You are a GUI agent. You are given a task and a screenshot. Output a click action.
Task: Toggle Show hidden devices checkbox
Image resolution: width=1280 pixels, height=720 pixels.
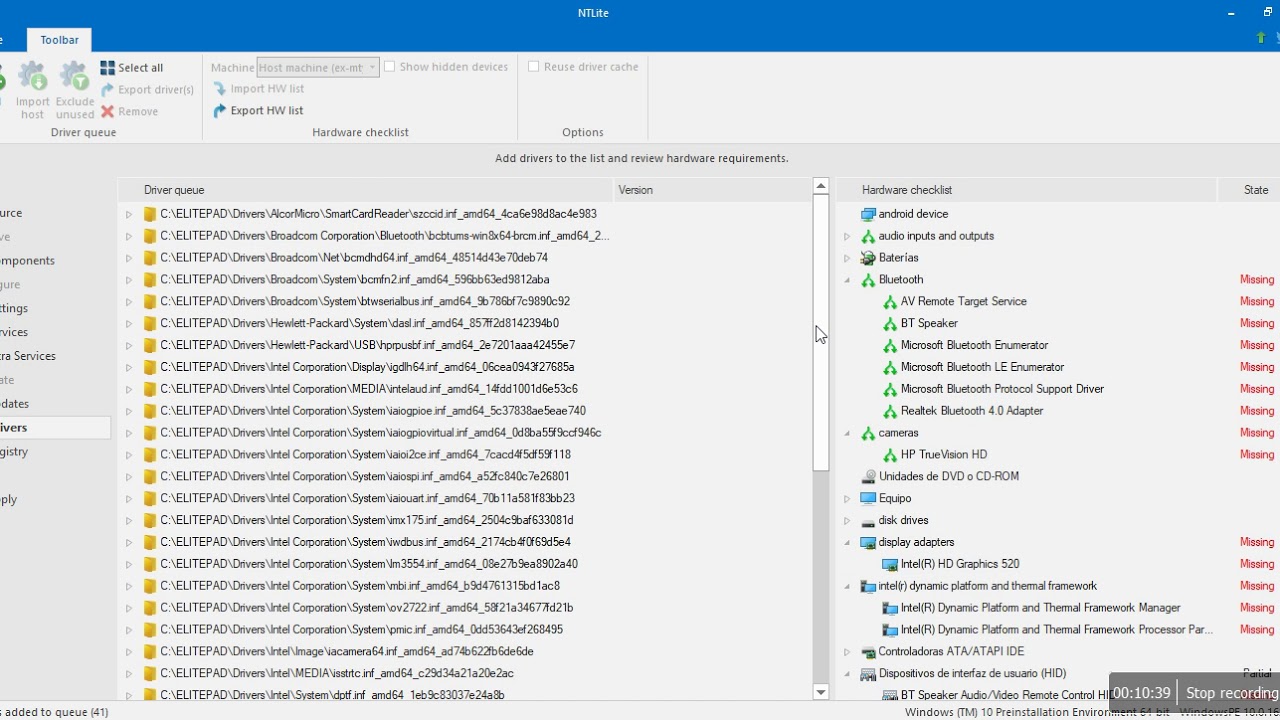[x=390, y=67]
